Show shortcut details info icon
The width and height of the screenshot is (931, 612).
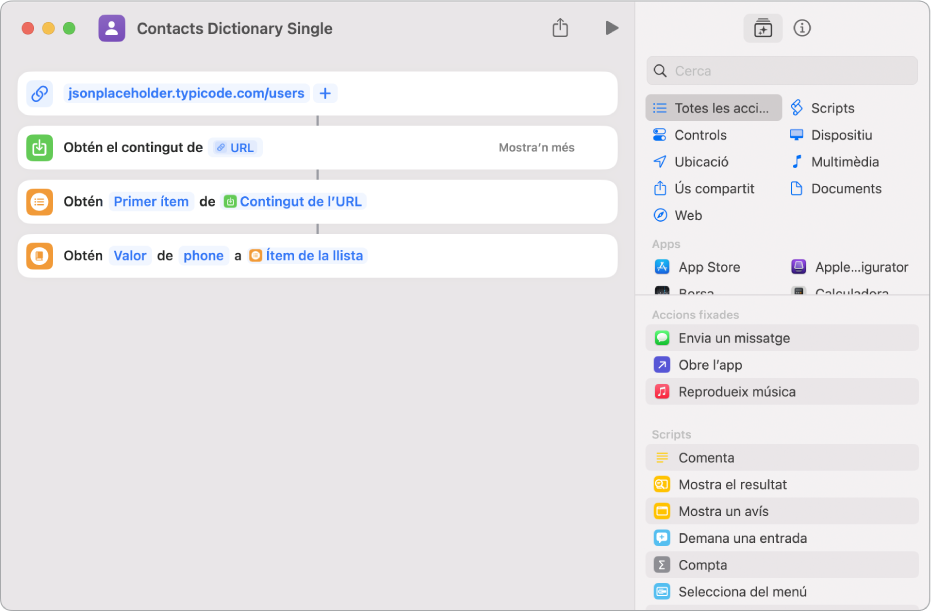click(802, 28)
